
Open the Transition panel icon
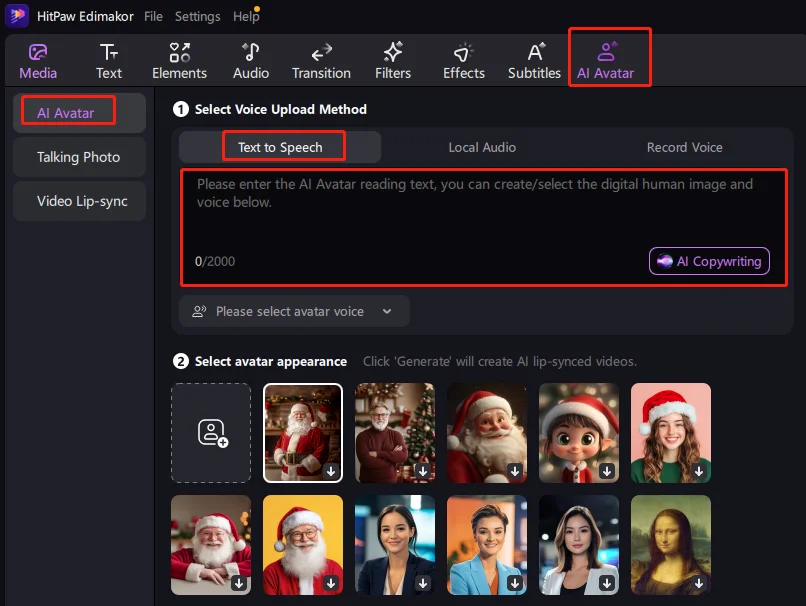tap(321, 53)
